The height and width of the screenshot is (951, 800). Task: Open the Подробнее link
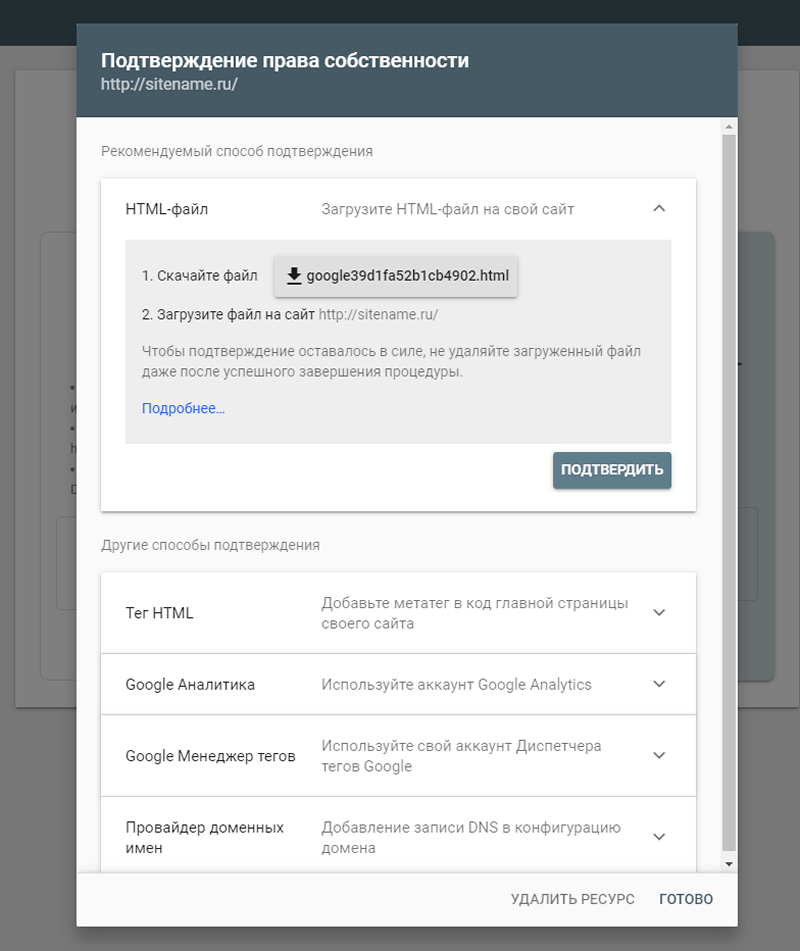tap(183, 408)
